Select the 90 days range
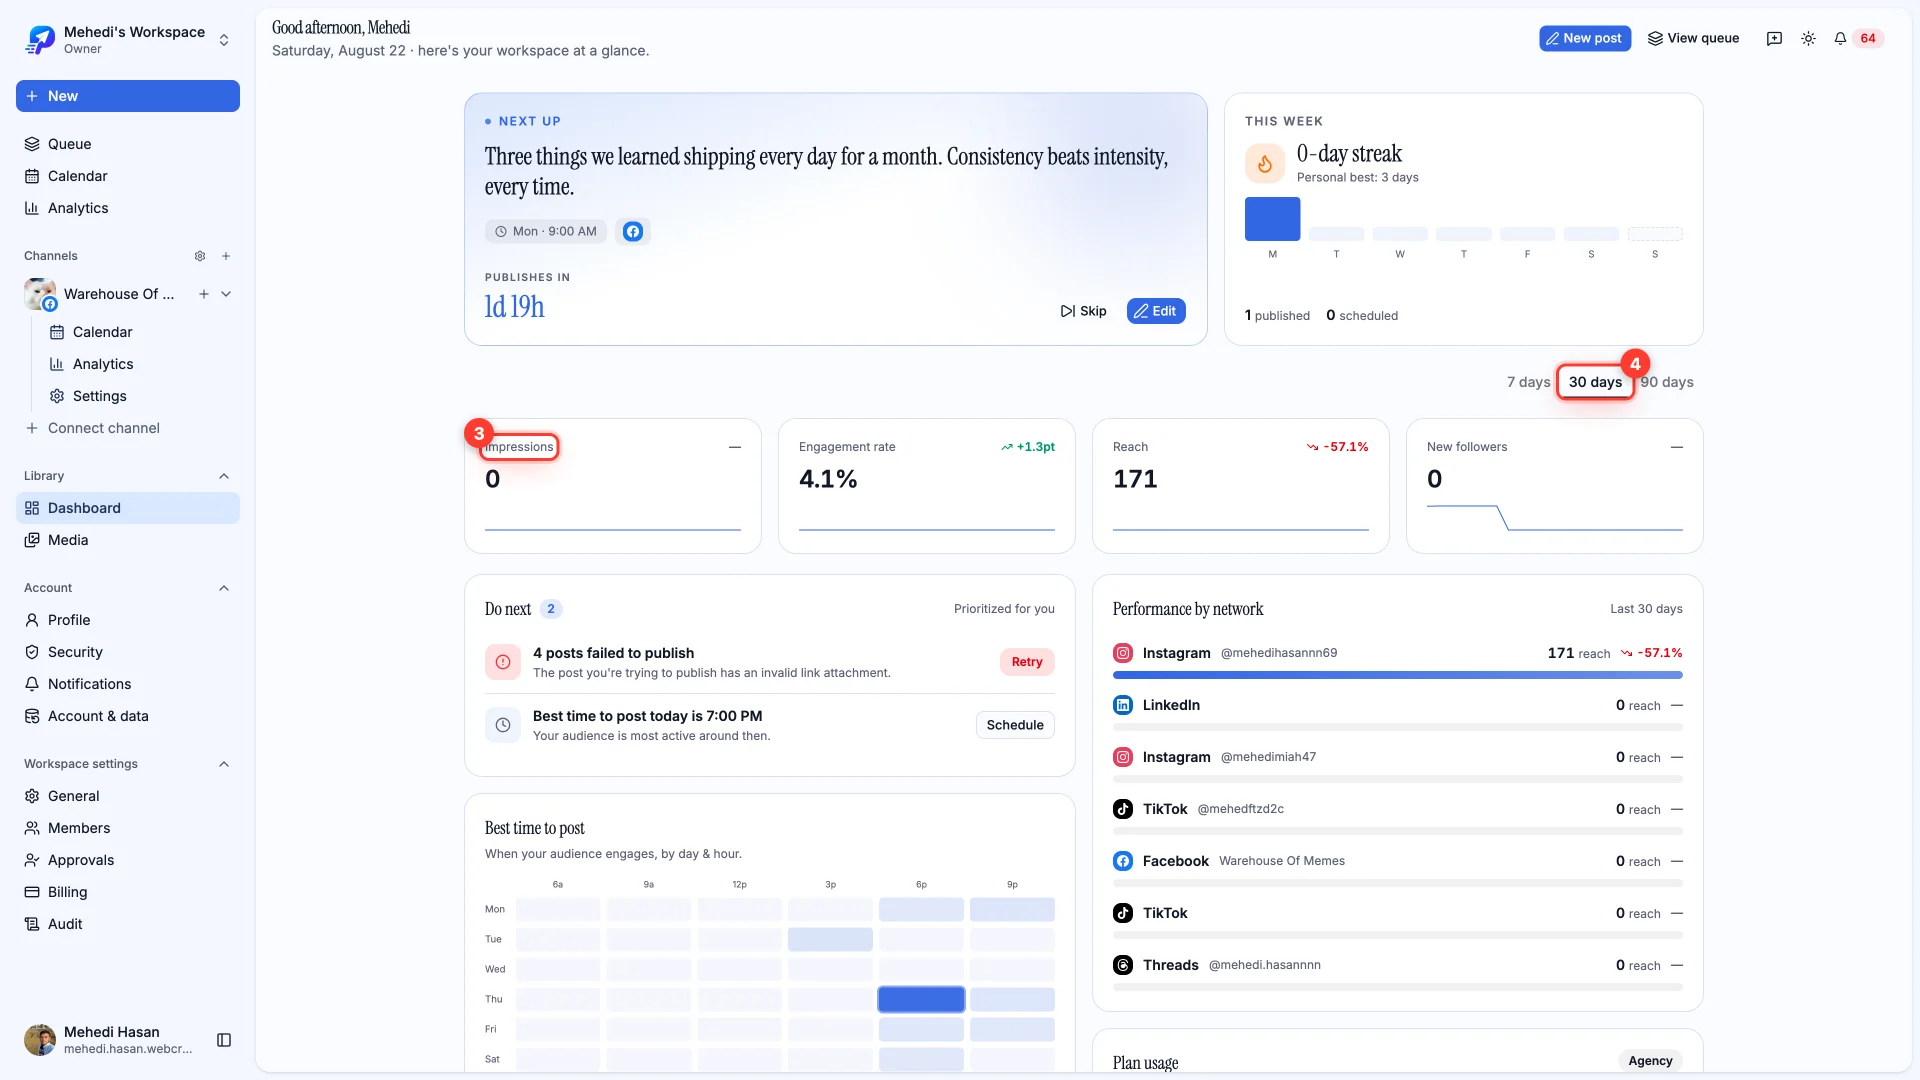This screenshot has width=1920, height=1080. tap(1667, 382)
